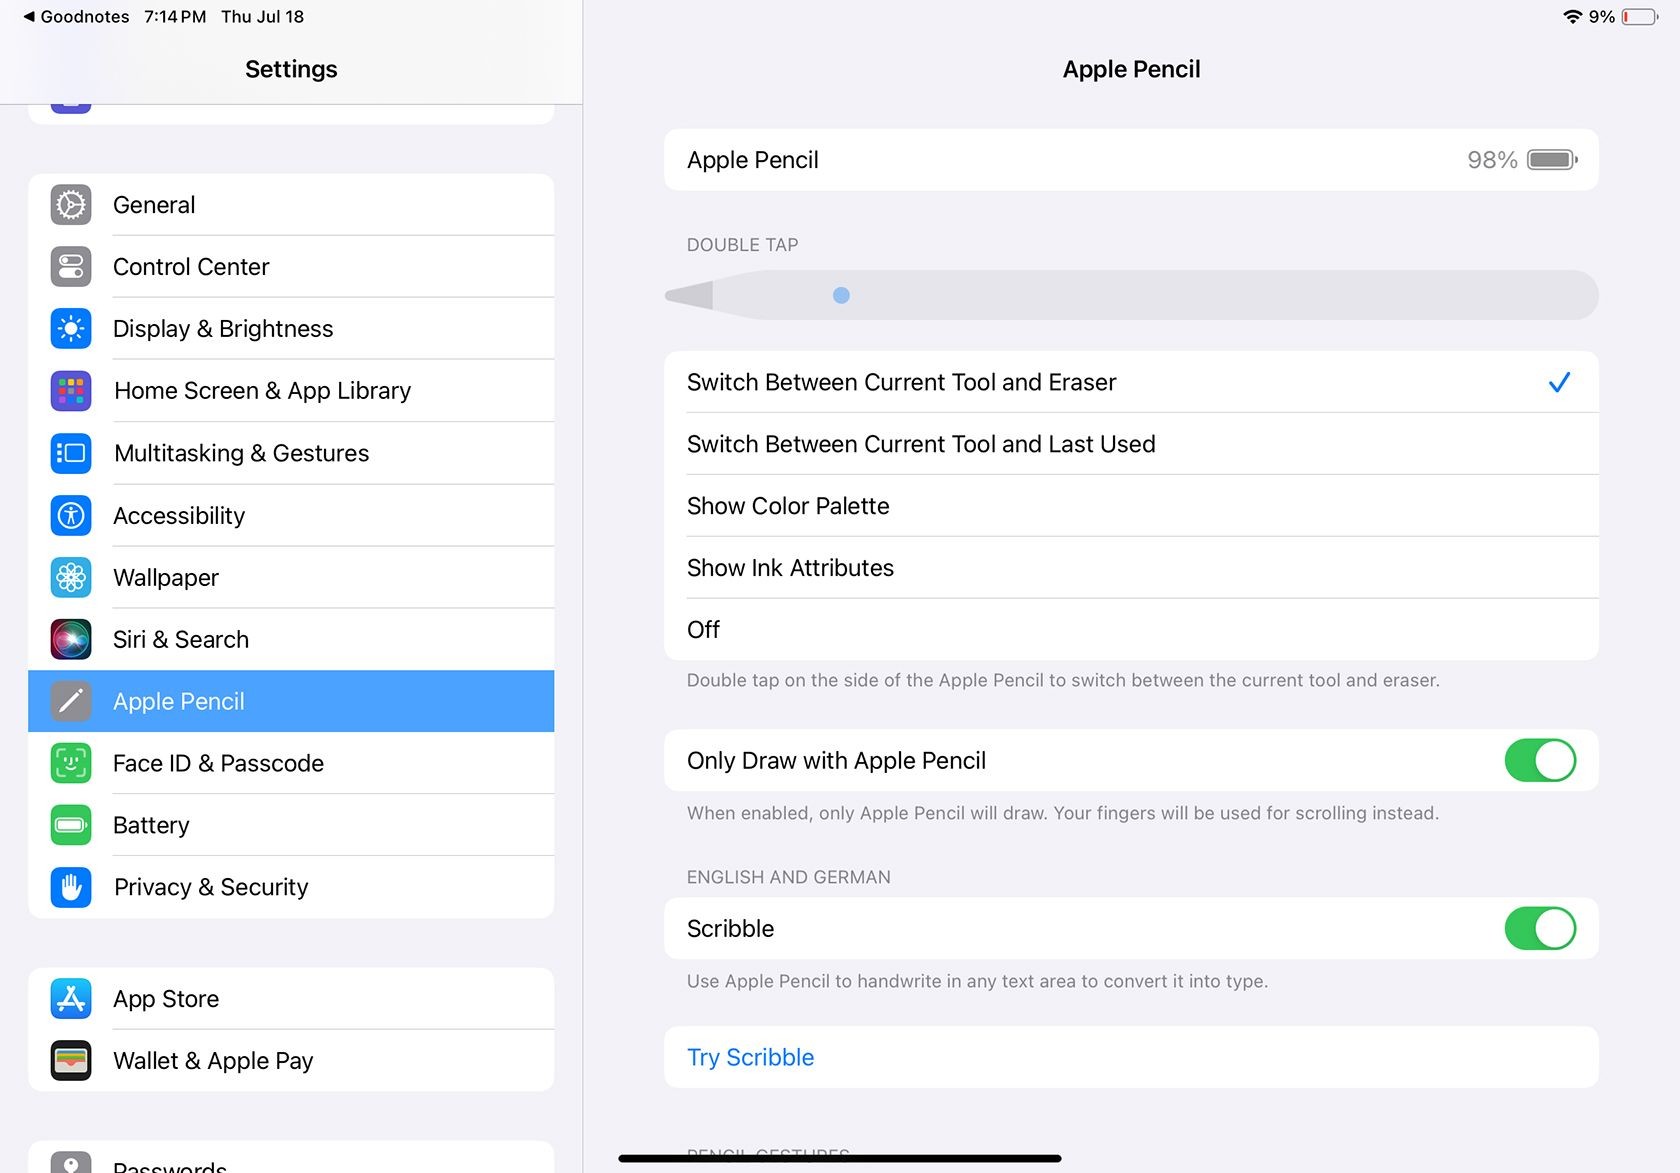Tap the Accessibility figure icon
The width and height of the screenshot is (1680, 1173).
tap(71, 516)
